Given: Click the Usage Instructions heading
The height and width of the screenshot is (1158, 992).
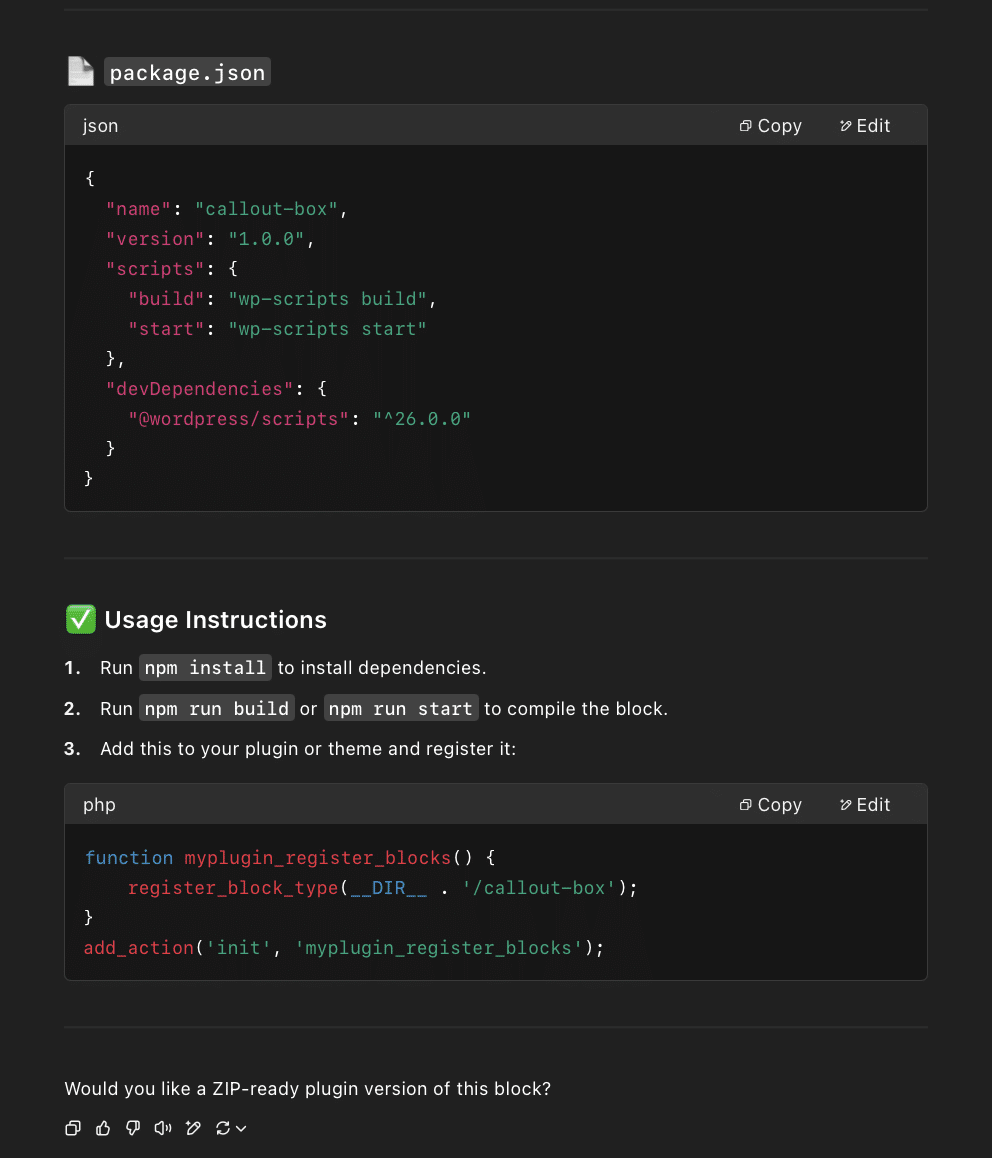Looking at the screenshot, I should [x=216, y=620].
